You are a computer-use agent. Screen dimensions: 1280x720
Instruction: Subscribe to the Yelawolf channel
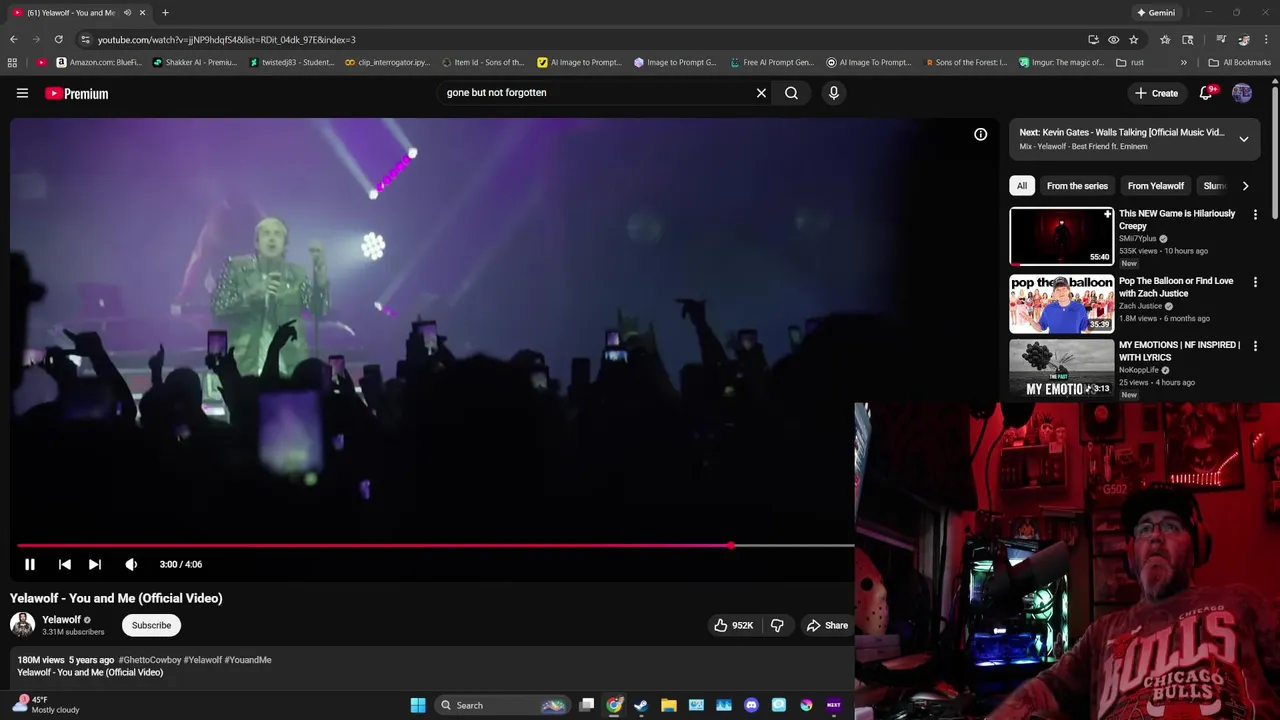[x=151, y=625]
